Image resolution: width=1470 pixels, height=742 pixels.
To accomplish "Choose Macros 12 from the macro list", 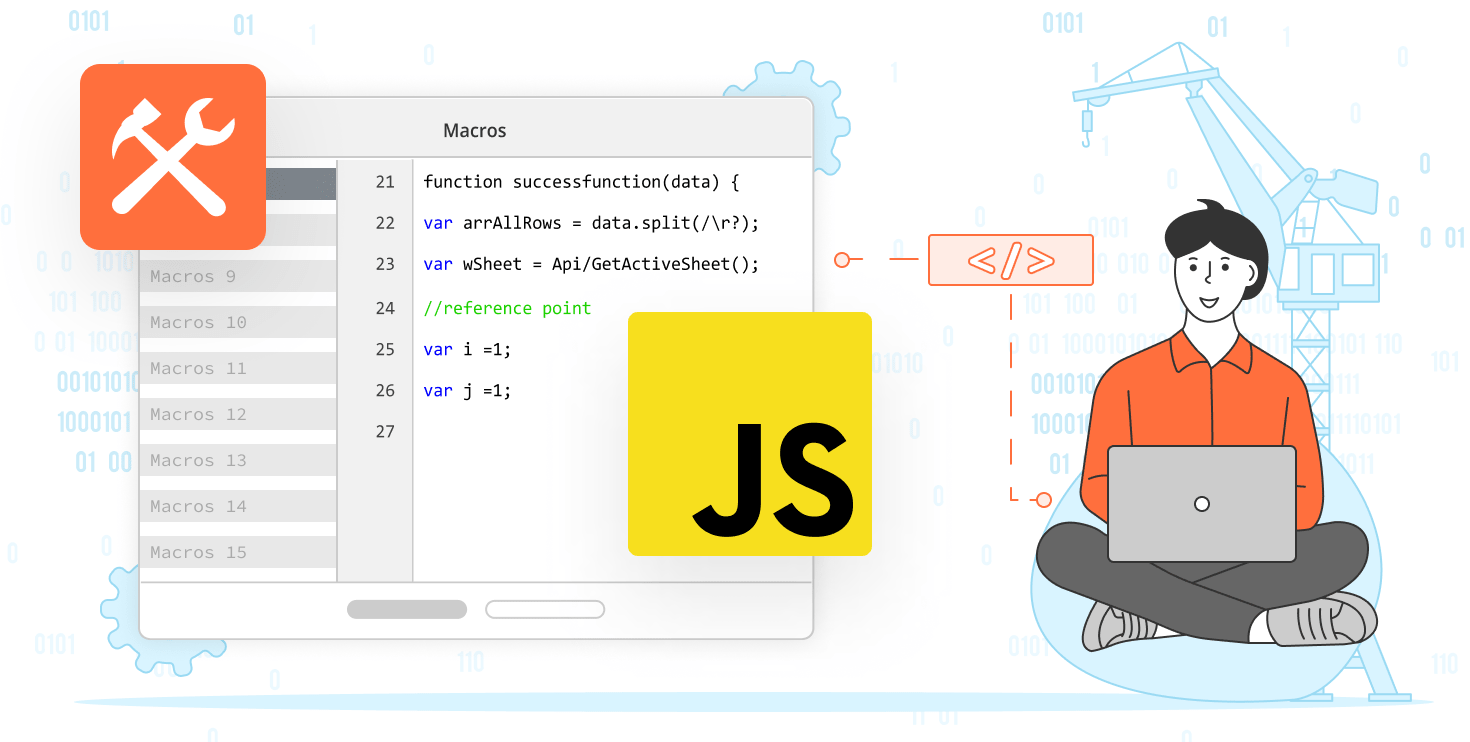I will point(237,414).
